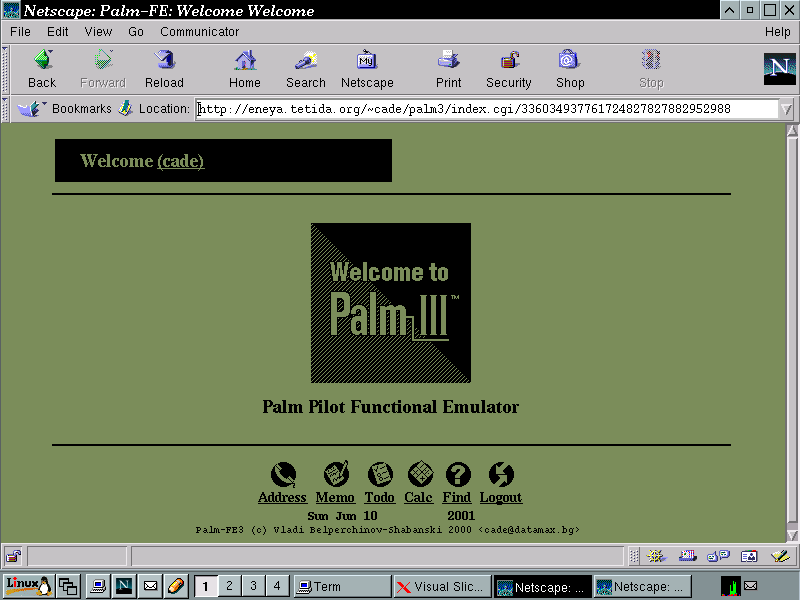Open the Help menu
Viewport: 800px width, 600px height.
point(778,32)
